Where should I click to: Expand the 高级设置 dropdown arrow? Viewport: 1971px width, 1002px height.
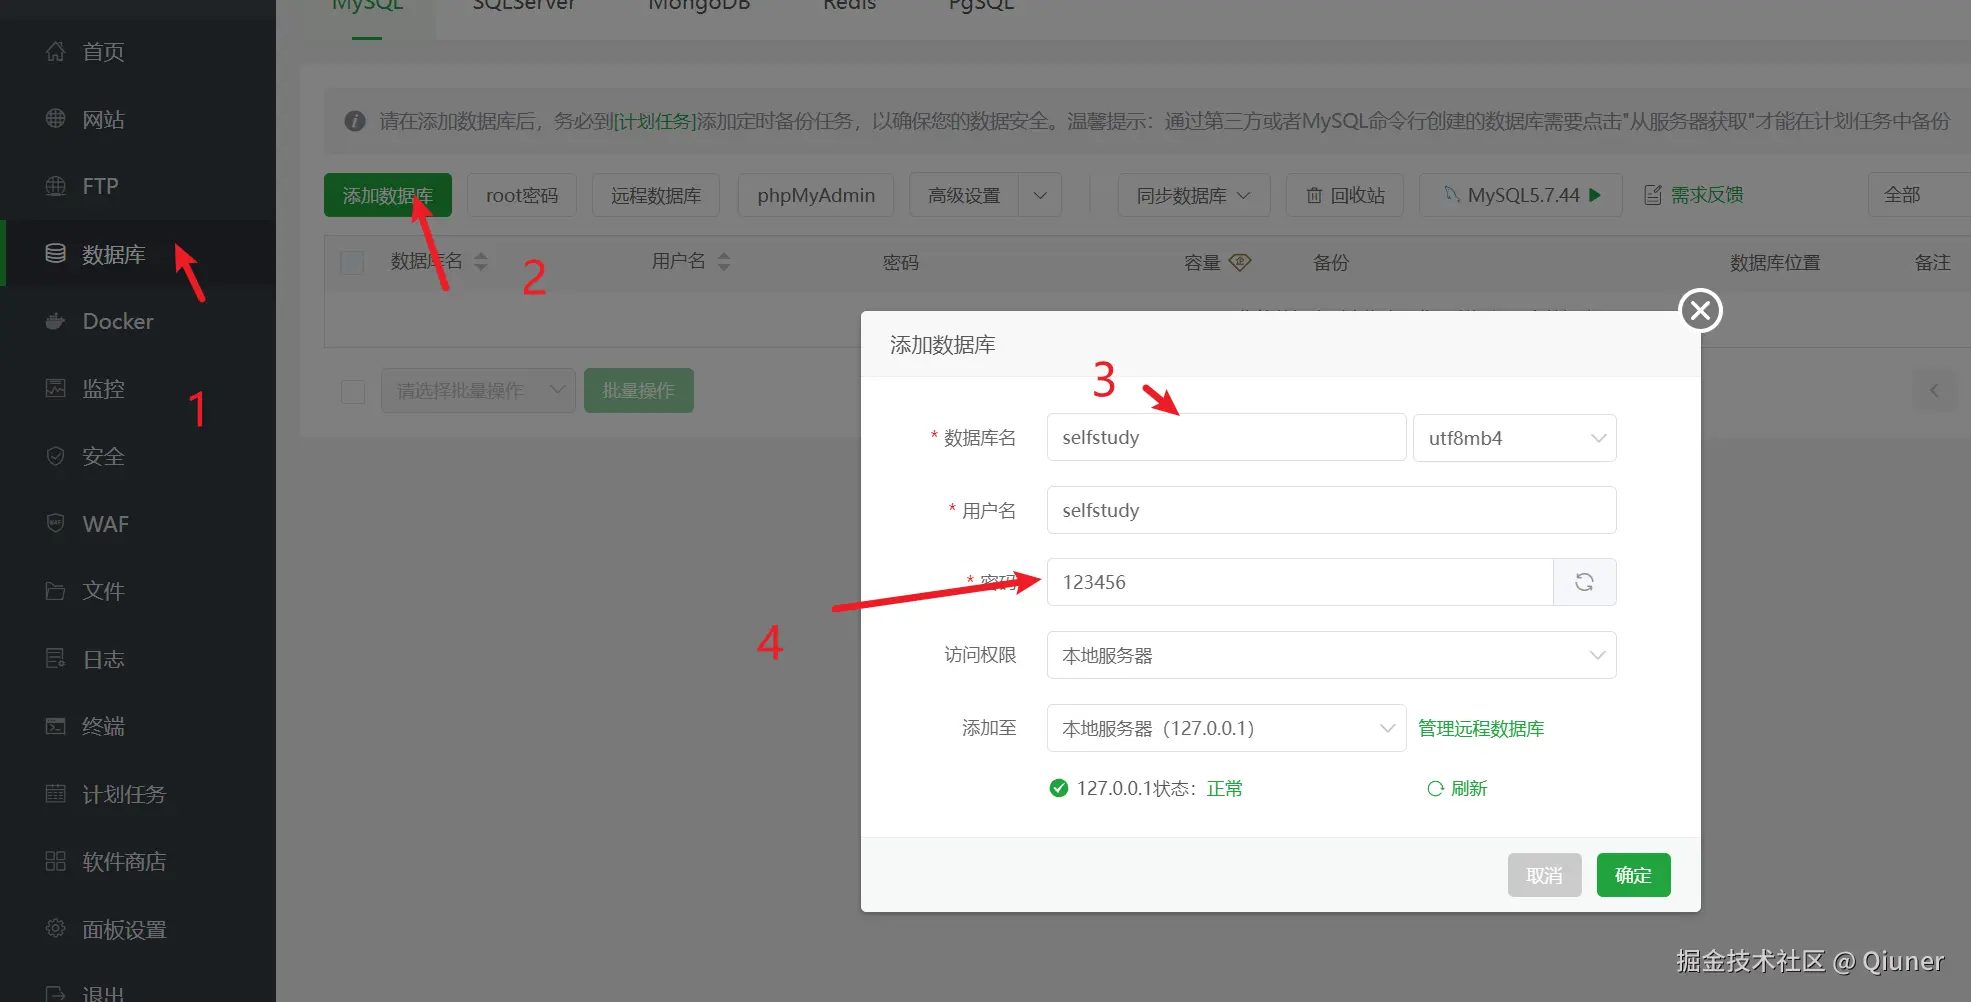(1040, 195)
